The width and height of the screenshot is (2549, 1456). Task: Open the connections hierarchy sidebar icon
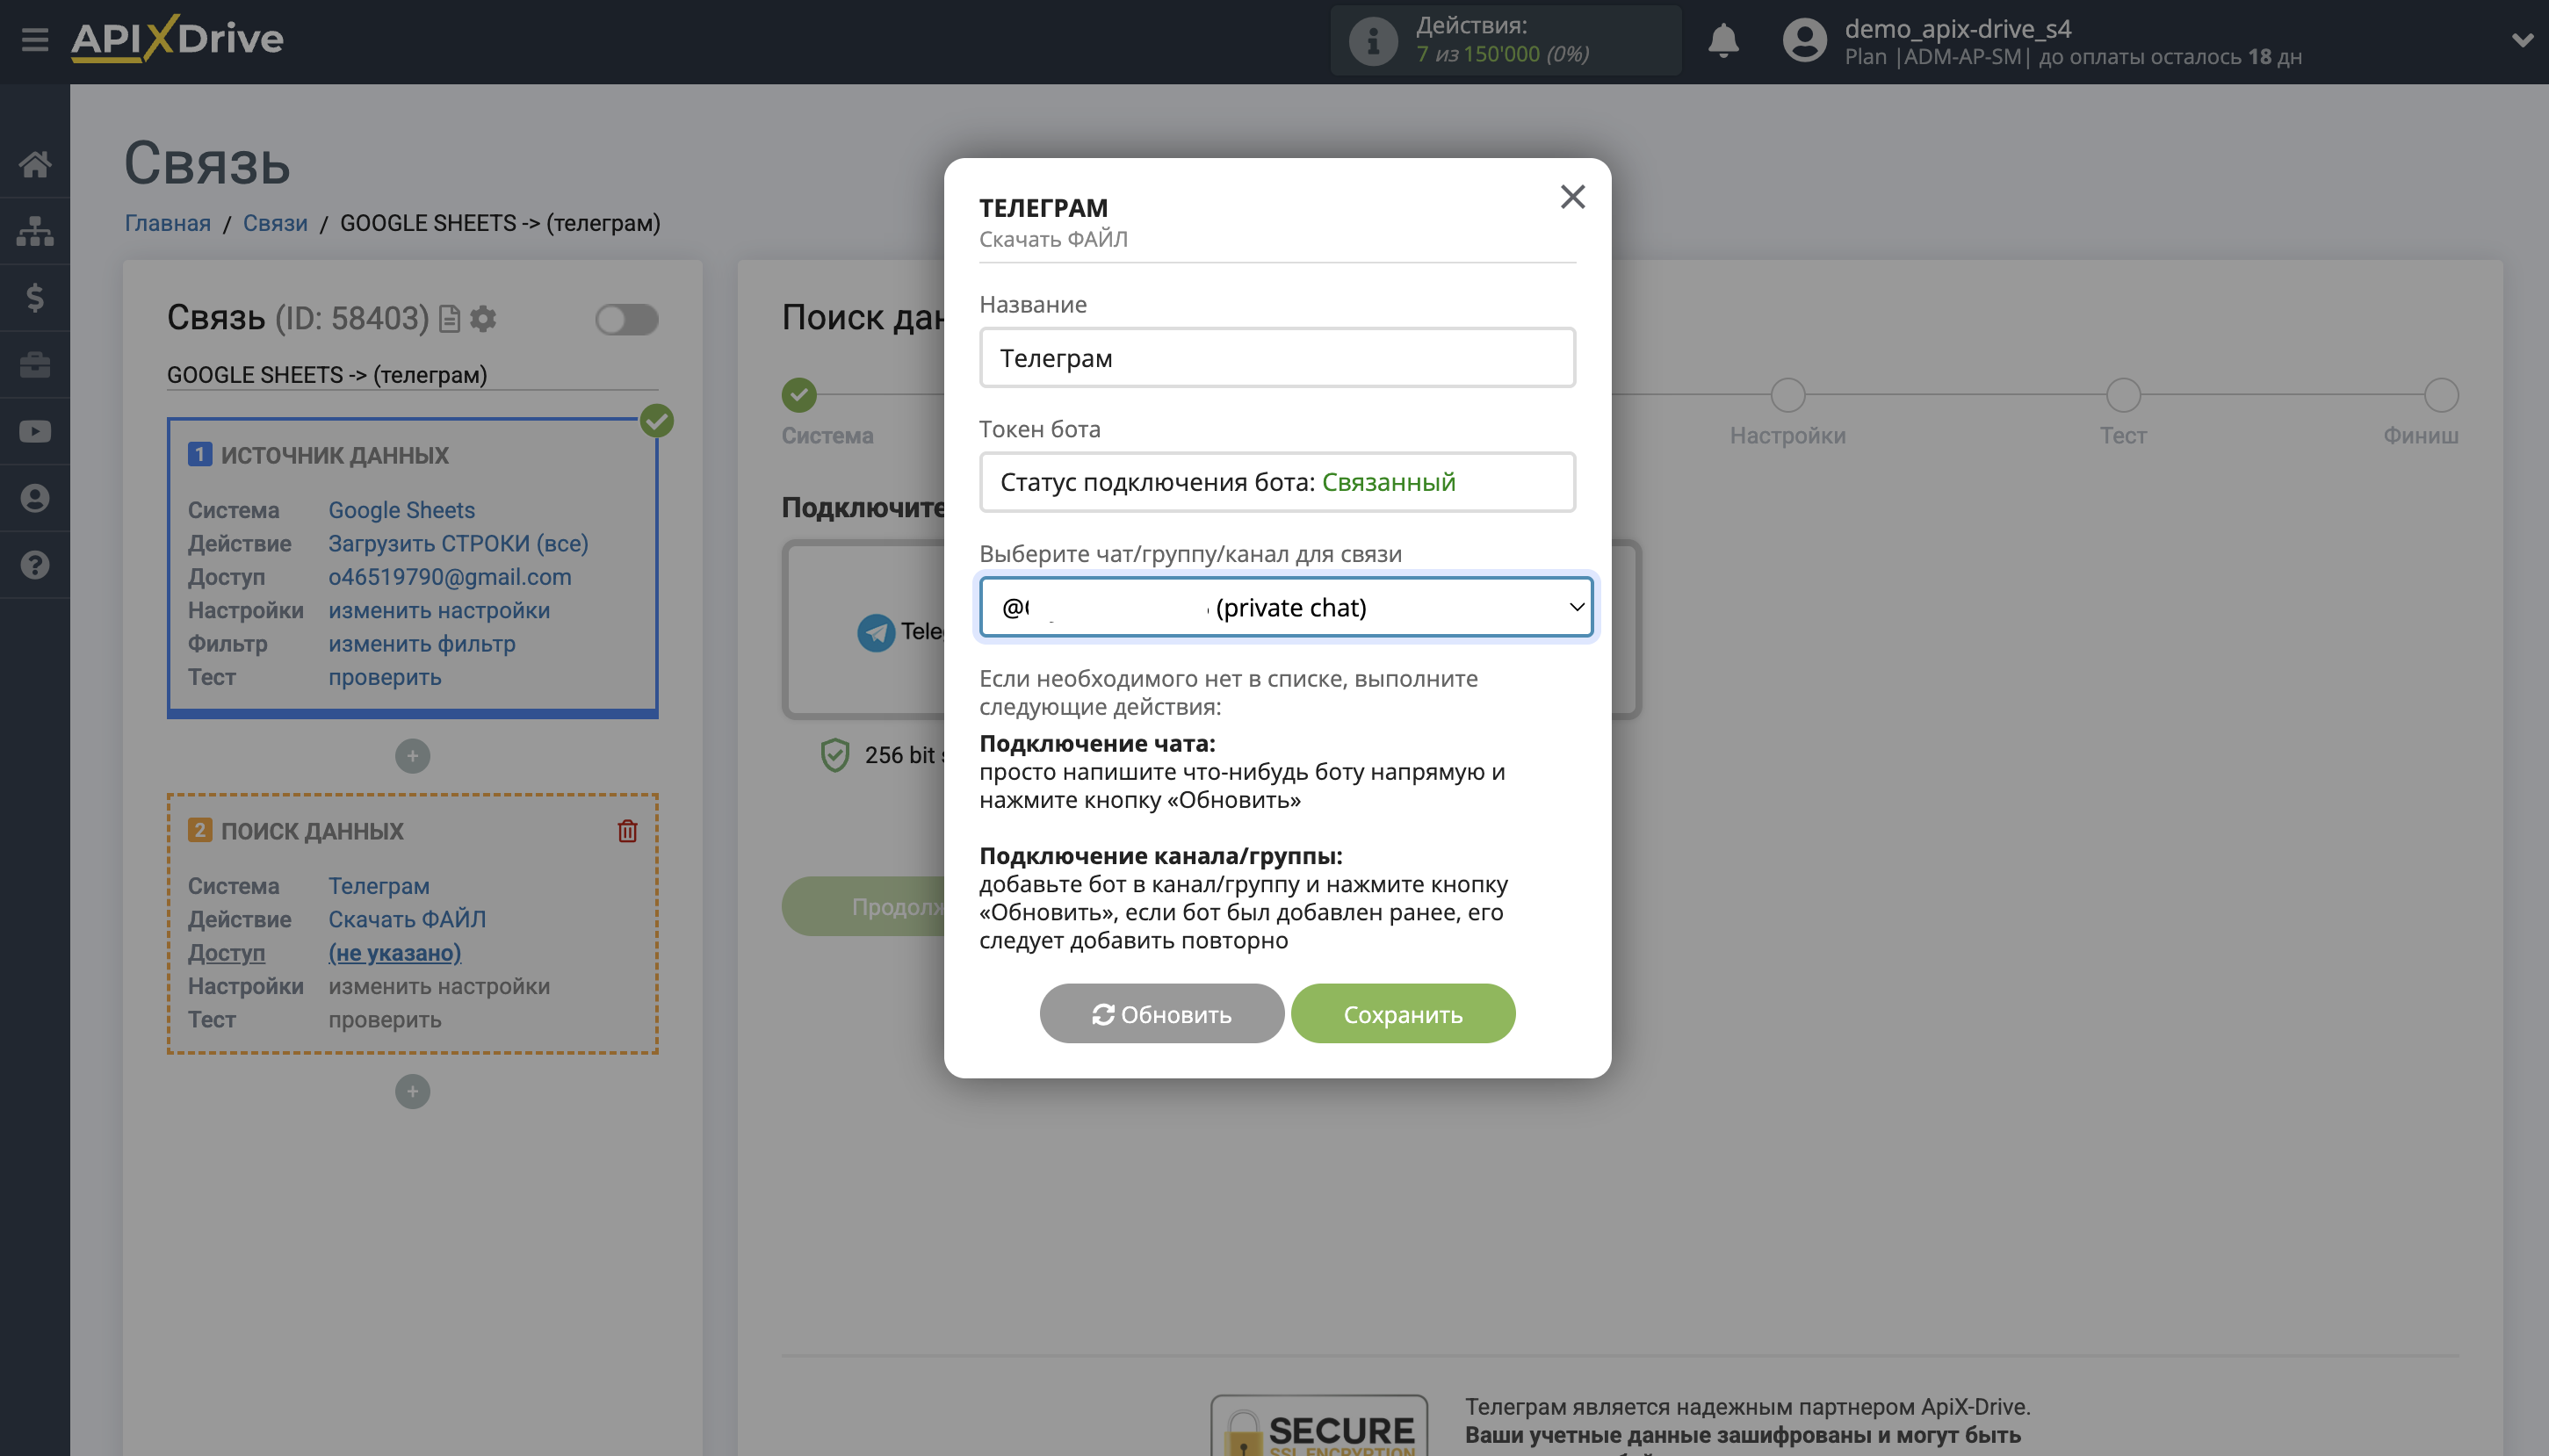tap(36, 231)
